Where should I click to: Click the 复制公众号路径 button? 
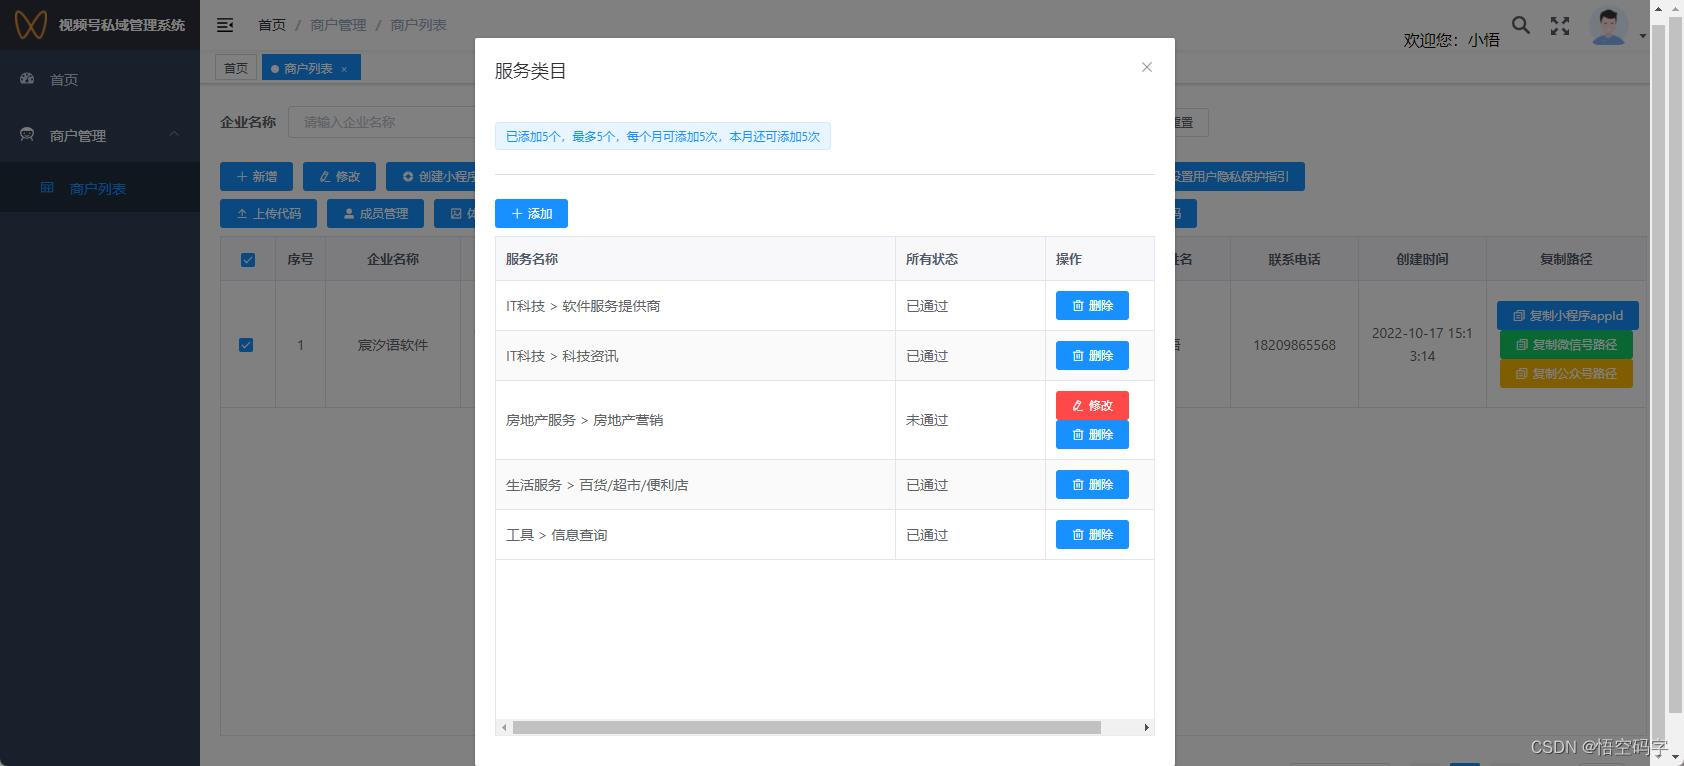point(1566,373)
